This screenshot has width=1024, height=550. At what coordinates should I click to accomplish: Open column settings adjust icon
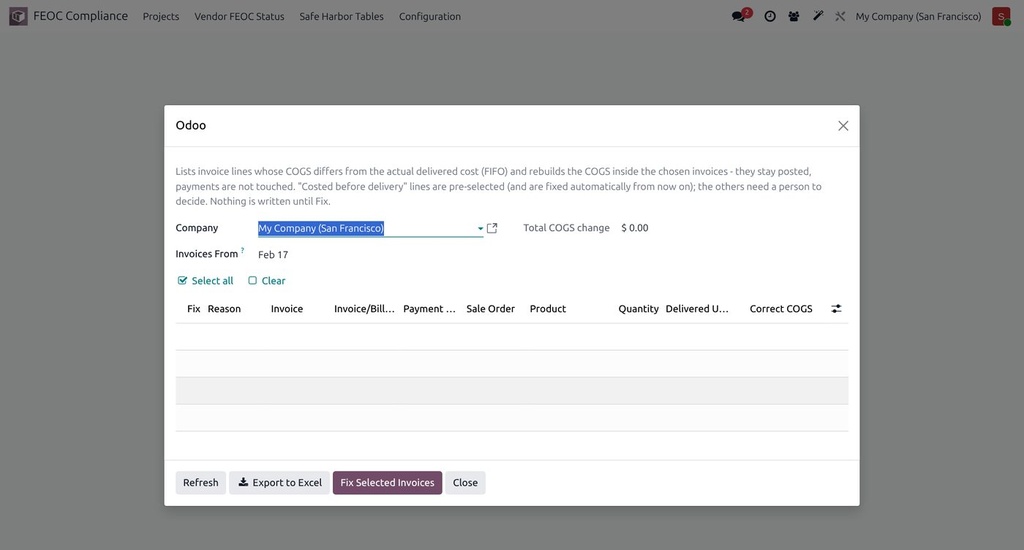point(836,308)
